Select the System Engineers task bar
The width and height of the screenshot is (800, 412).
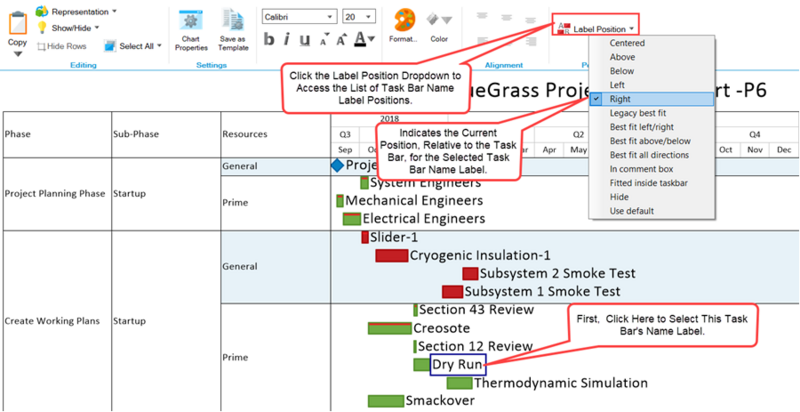tap(364, 183)
